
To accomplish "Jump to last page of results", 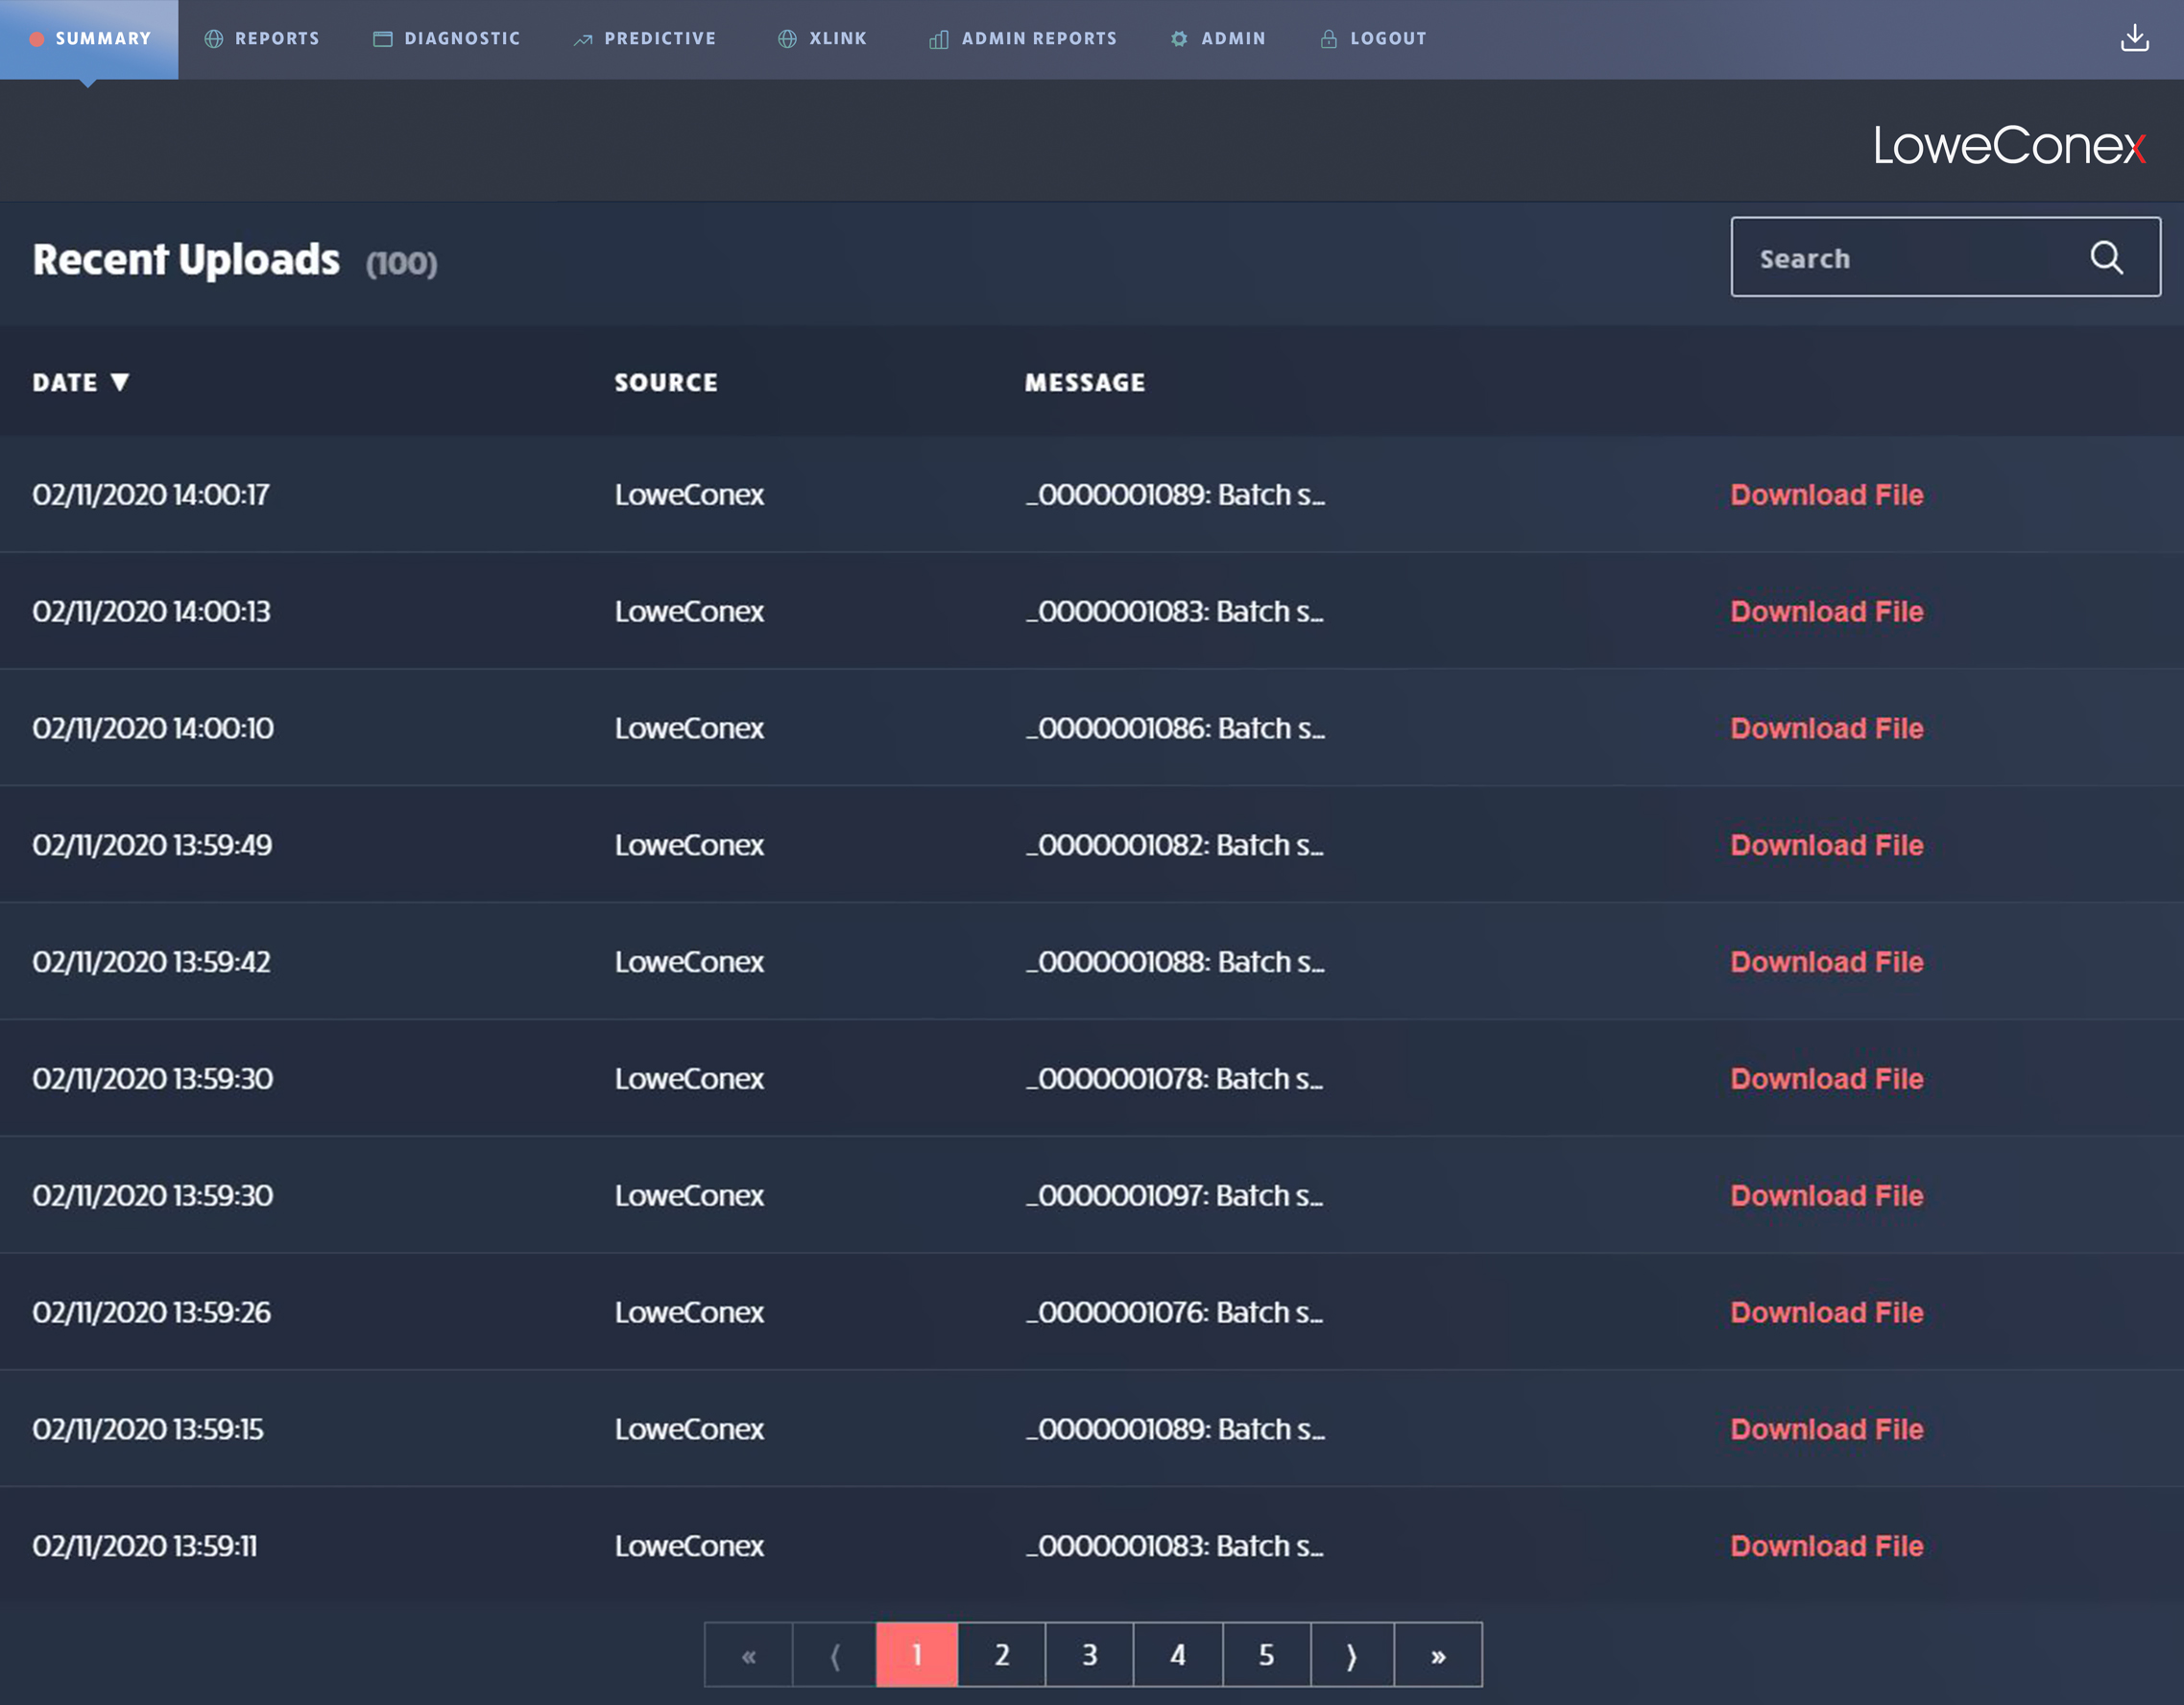I will click(x=1438, y=1655).
